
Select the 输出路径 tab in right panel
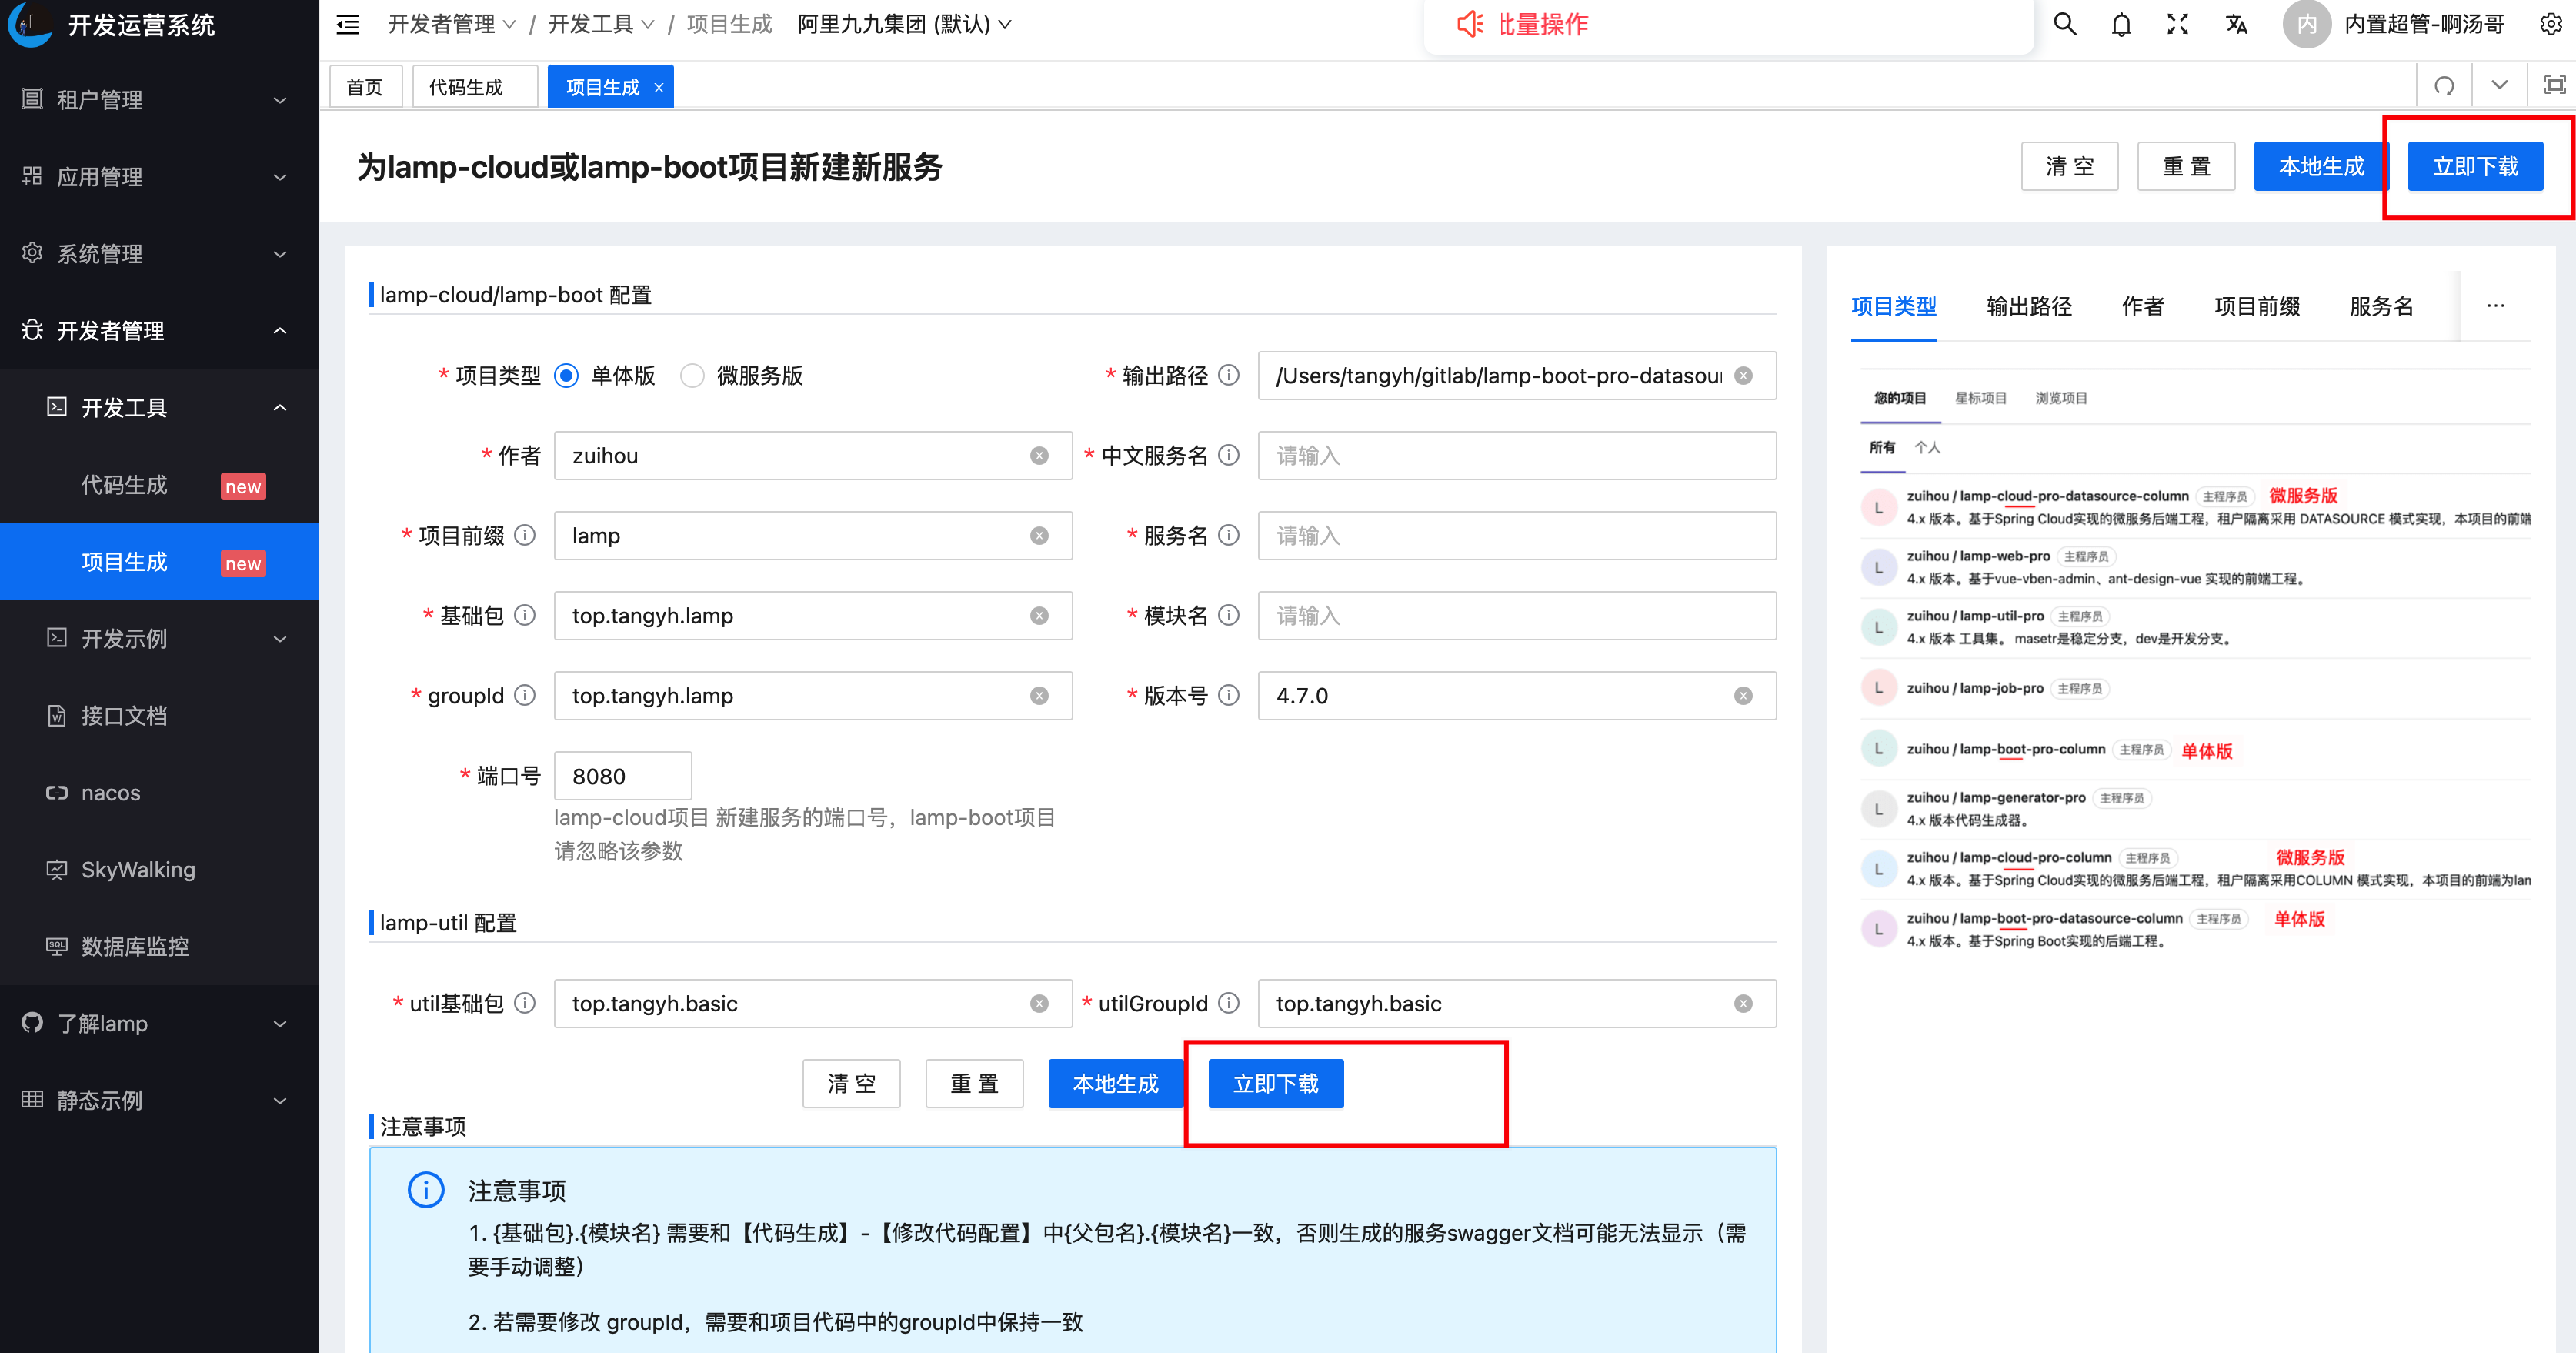tap(2028, 306)
